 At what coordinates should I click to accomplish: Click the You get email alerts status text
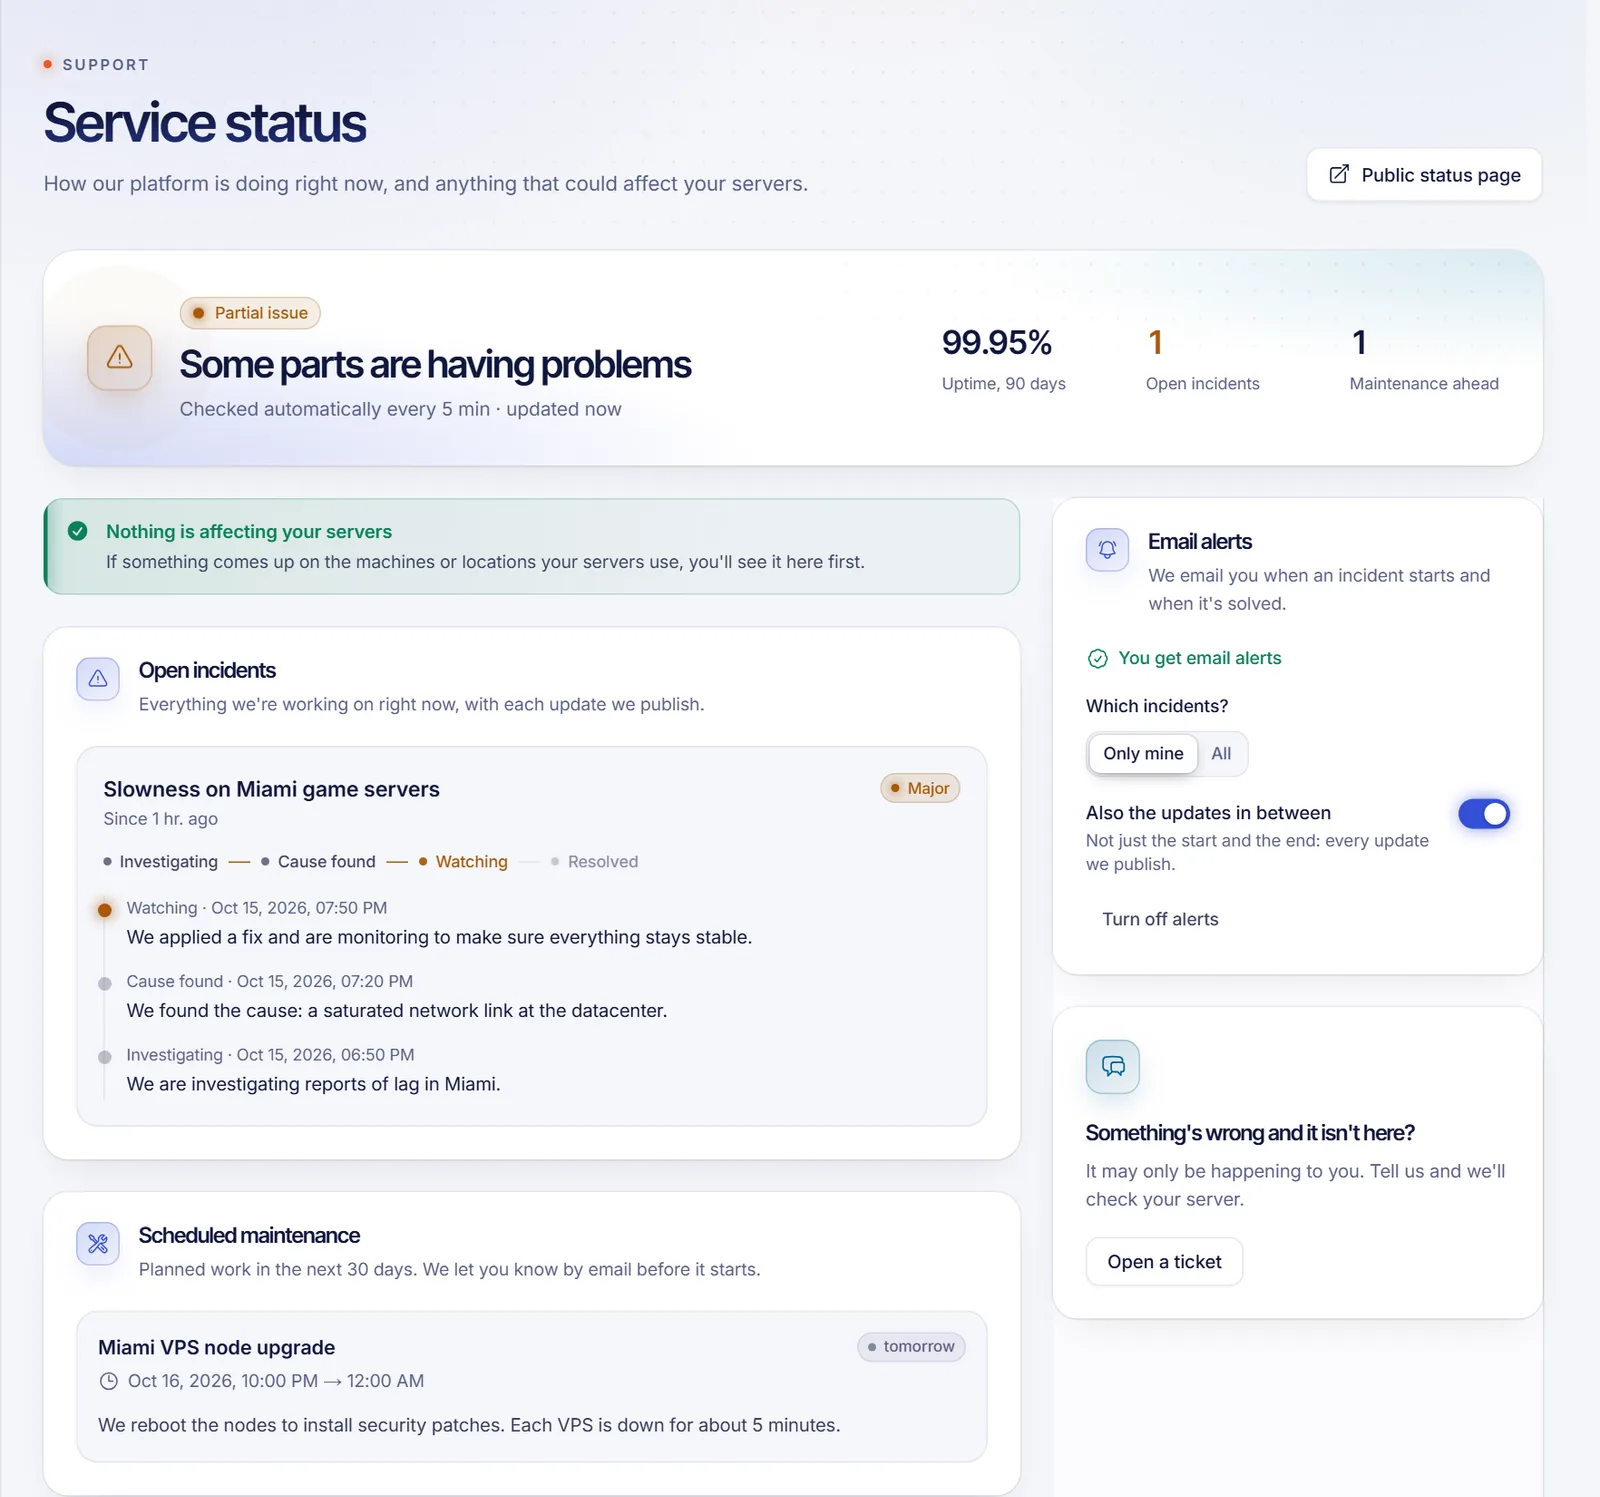pos(1199,658)
